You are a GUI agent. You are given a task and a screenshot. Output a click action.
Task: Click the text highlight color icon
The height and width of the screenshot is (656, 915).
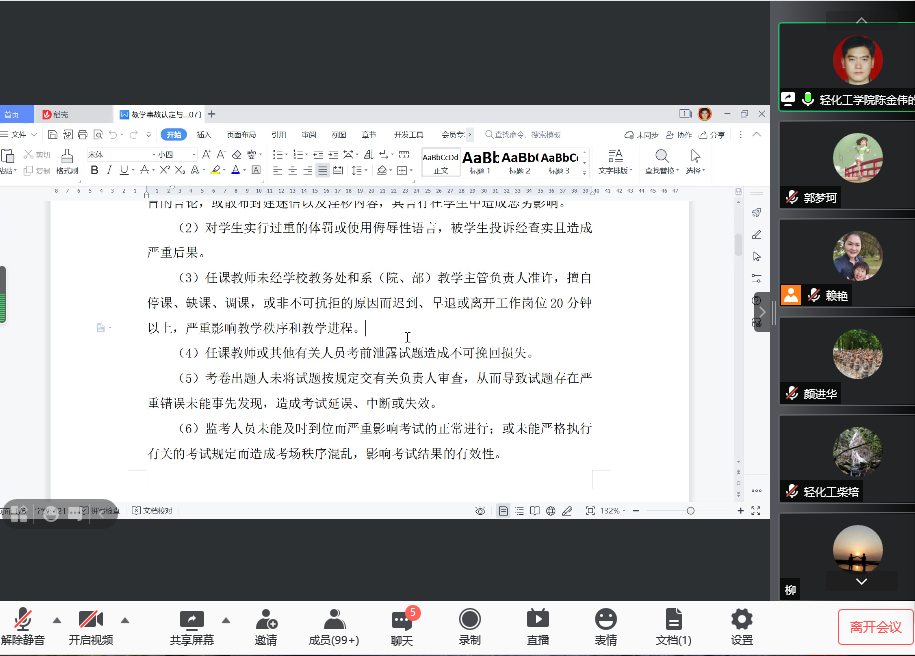[x=216, y=169]
